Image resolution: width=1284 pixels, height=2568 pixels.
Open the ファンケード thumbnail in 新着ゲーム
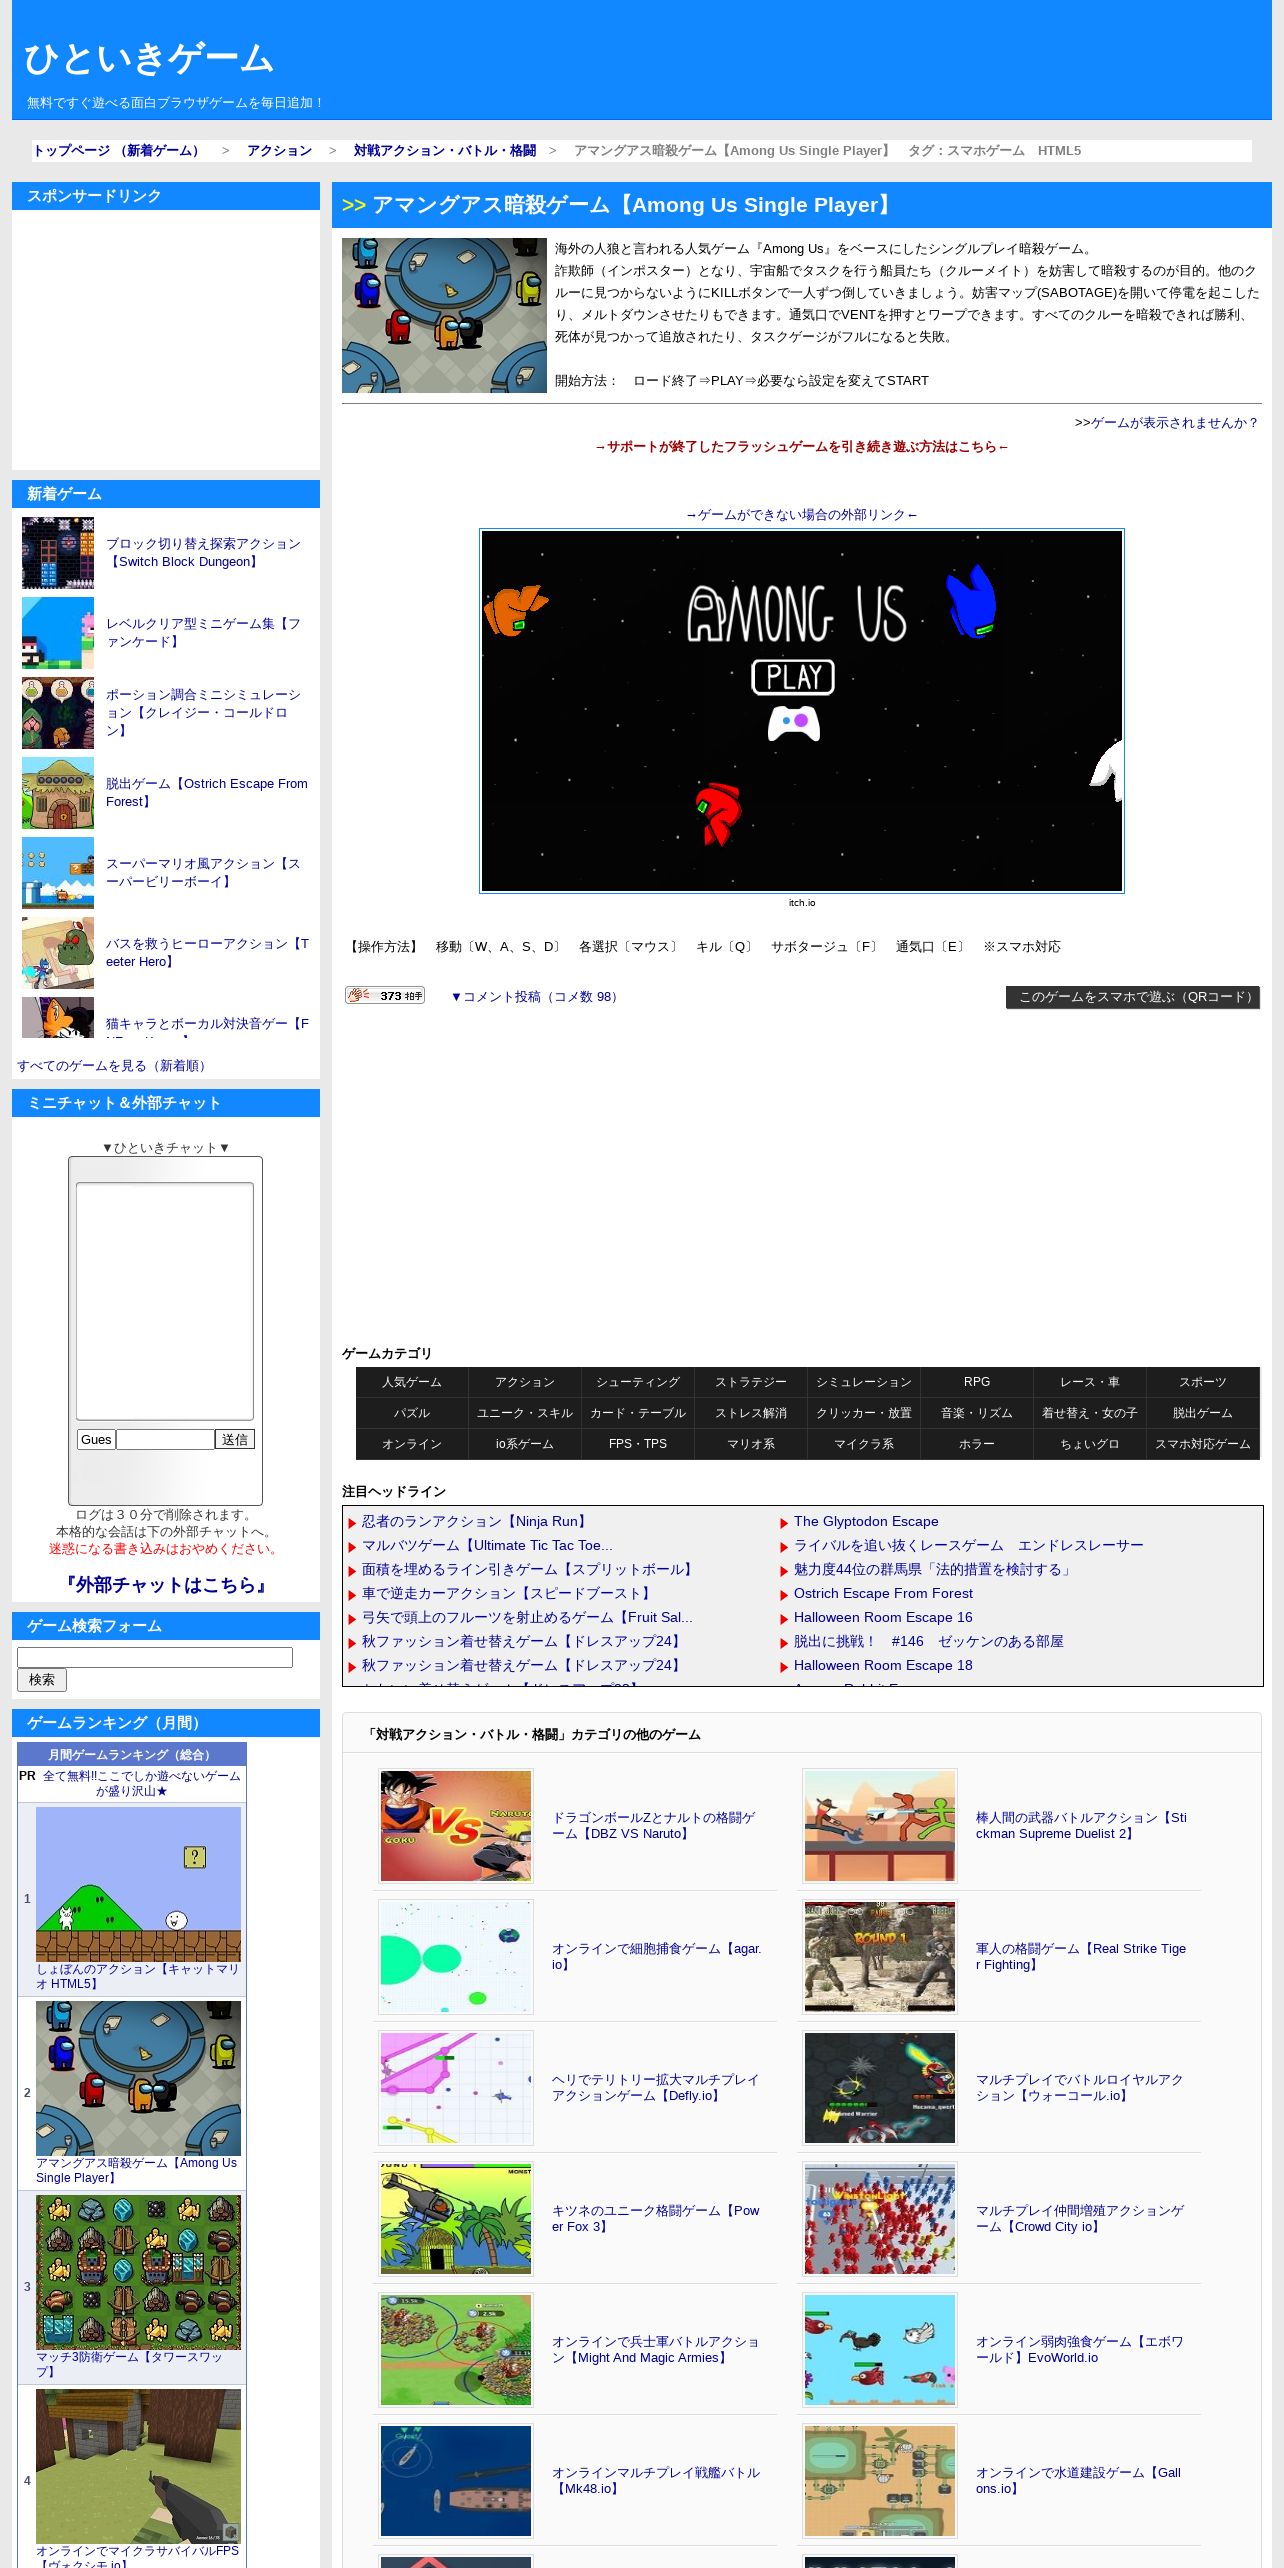coord(58,633)
